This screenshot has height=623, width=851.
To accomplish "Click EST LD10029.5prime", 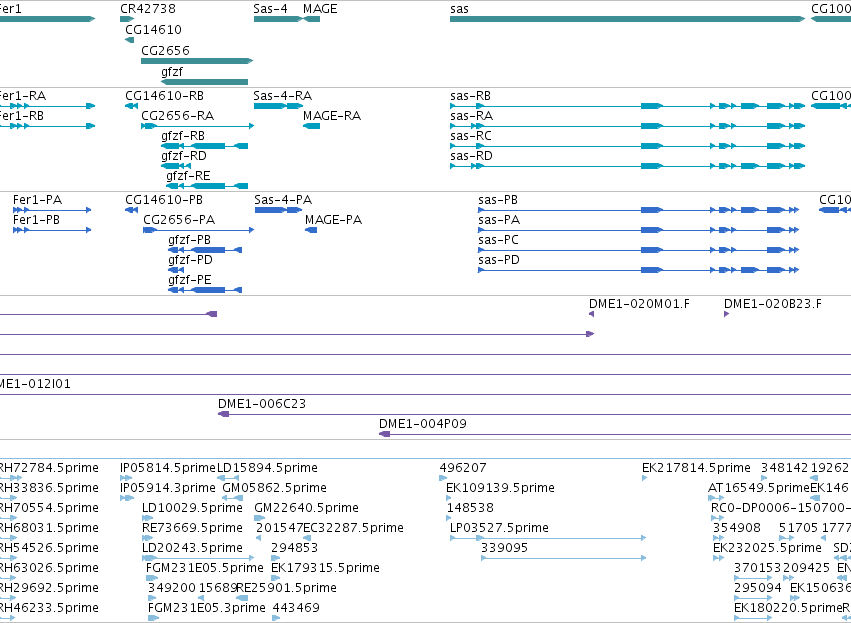I will pyautogui.click(x=148, y=518).
